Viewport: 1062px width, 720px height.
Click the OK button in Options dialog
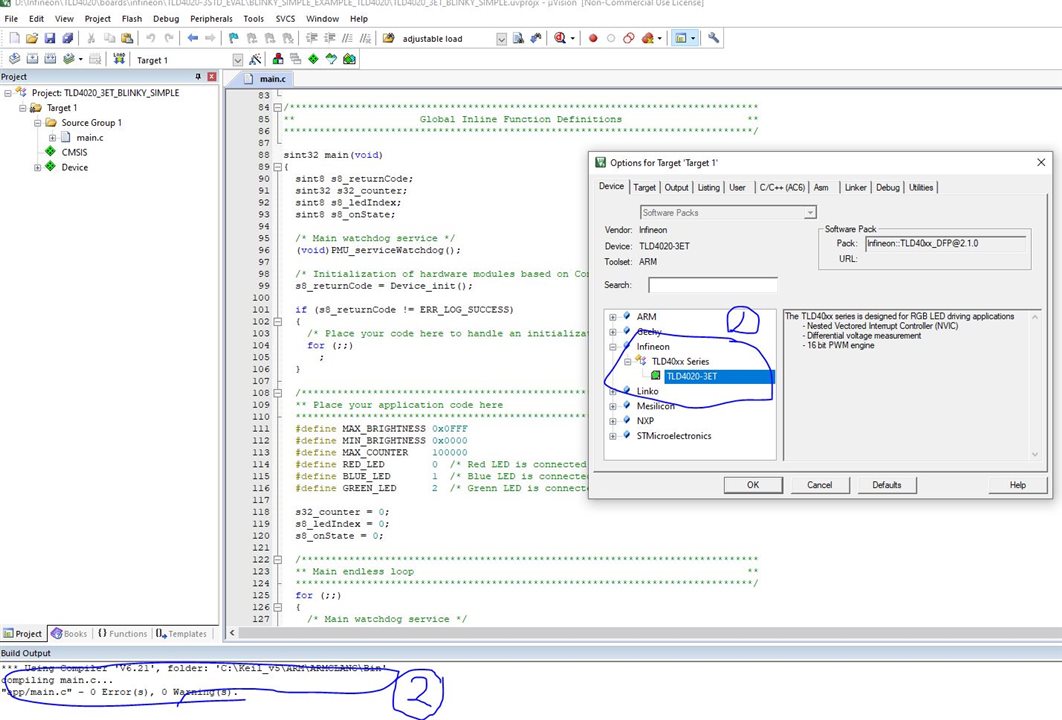point(752,485)
